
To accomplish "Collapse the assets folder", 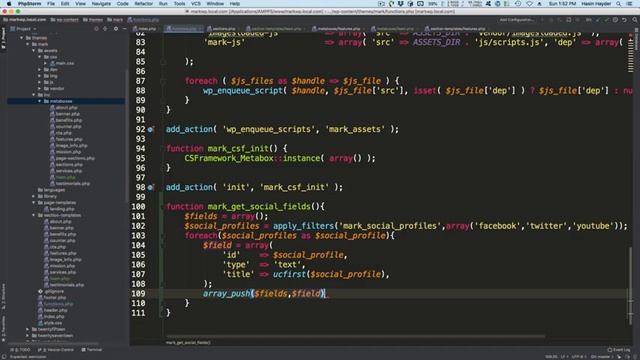I will point(34,51).
